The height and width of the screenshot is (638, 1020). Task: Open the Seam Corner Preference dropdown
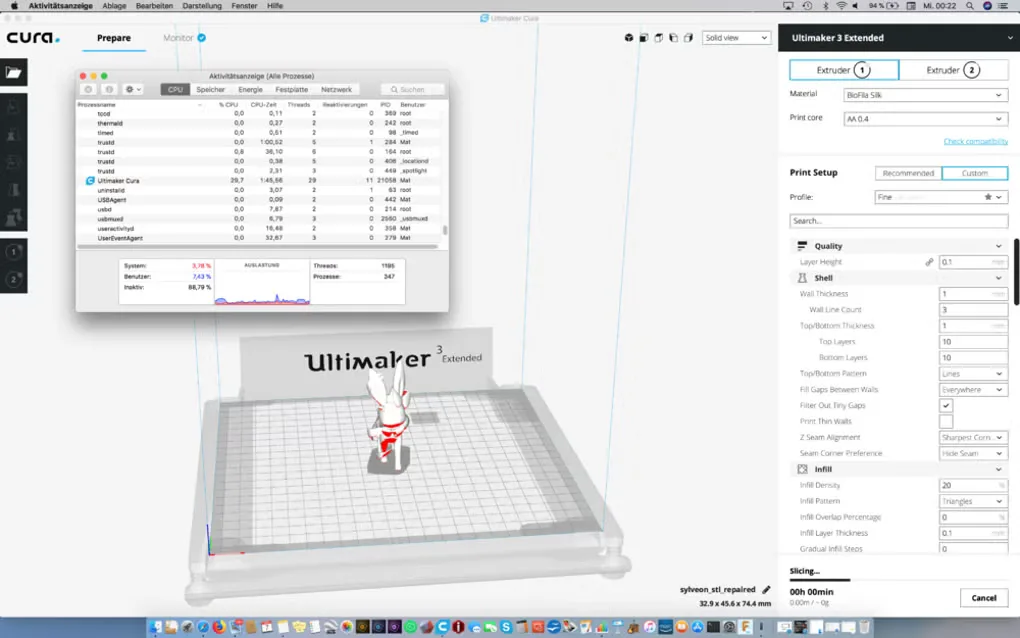click(973, 453)
